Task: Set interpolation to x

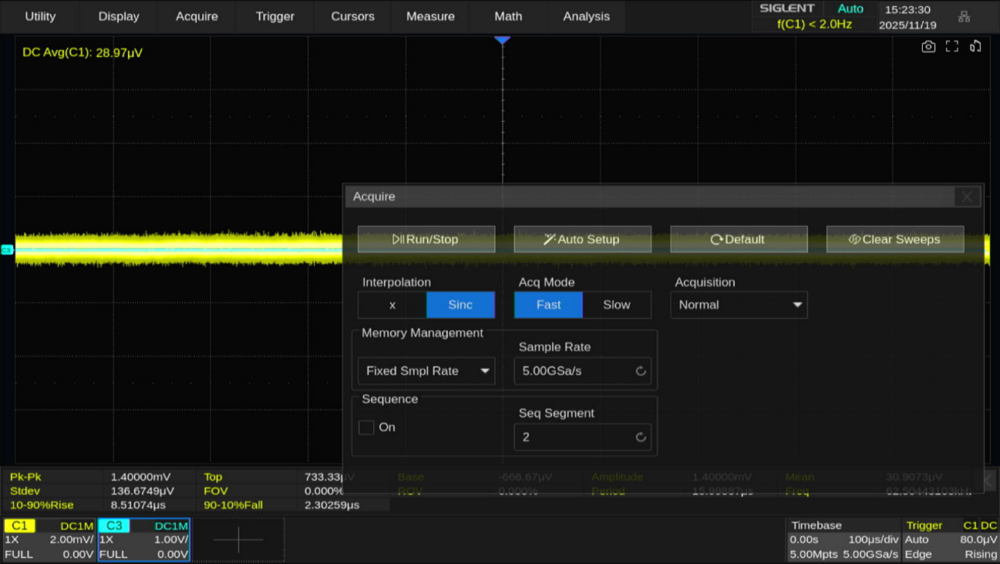Action: (x=392, y=305)
